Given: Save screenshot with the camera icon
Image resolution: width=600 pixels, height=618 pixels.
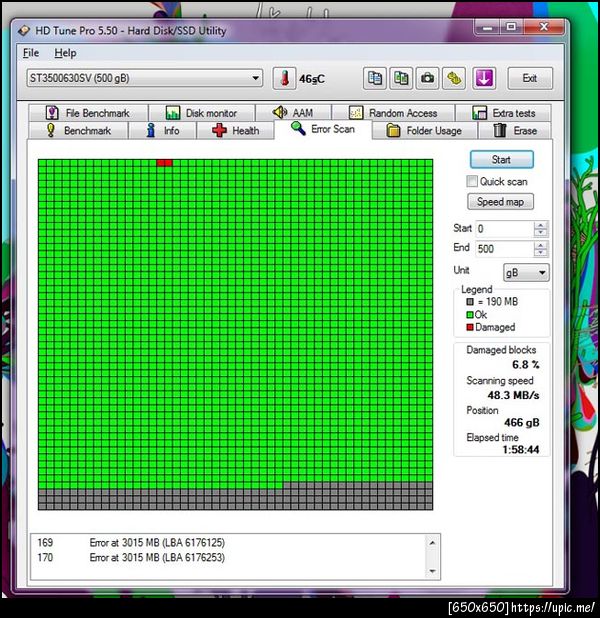Looking at the screenshot, I should (427, 78).
